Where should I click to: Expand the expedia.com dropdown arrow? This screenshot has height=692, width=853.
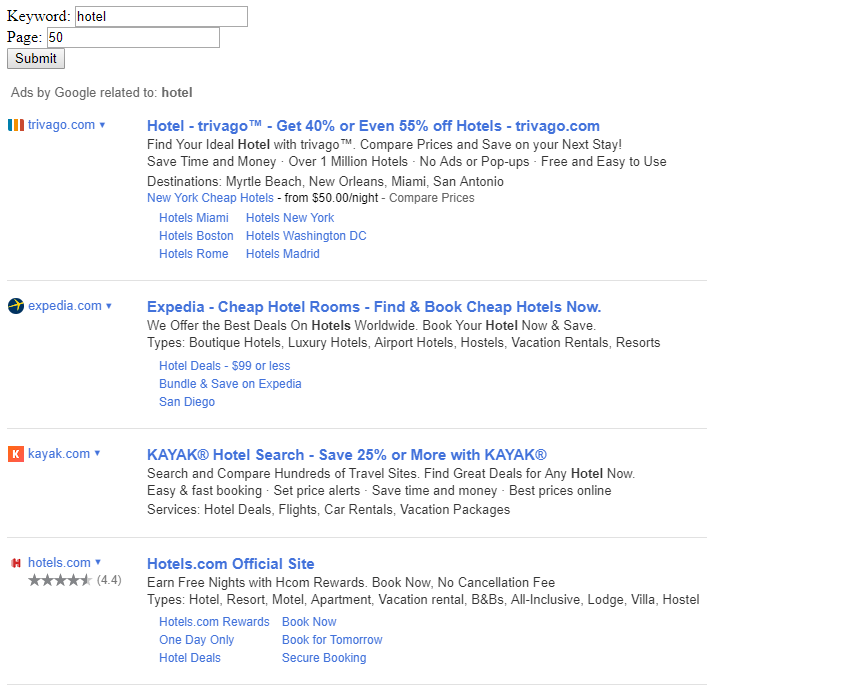click(109, 306)
